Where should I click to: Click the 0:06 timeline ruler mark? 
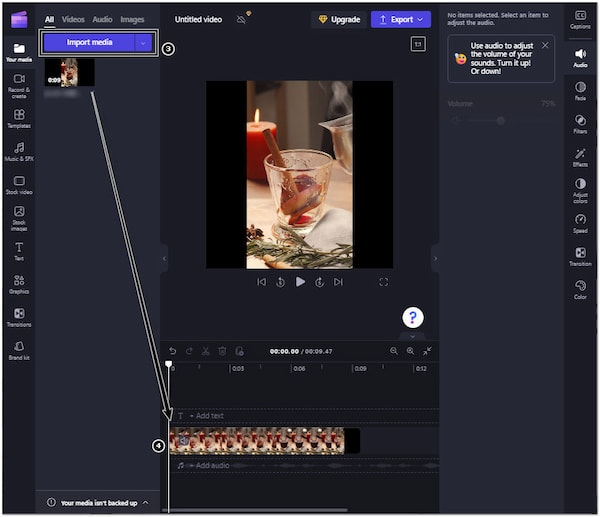click(x=299, y=369)
